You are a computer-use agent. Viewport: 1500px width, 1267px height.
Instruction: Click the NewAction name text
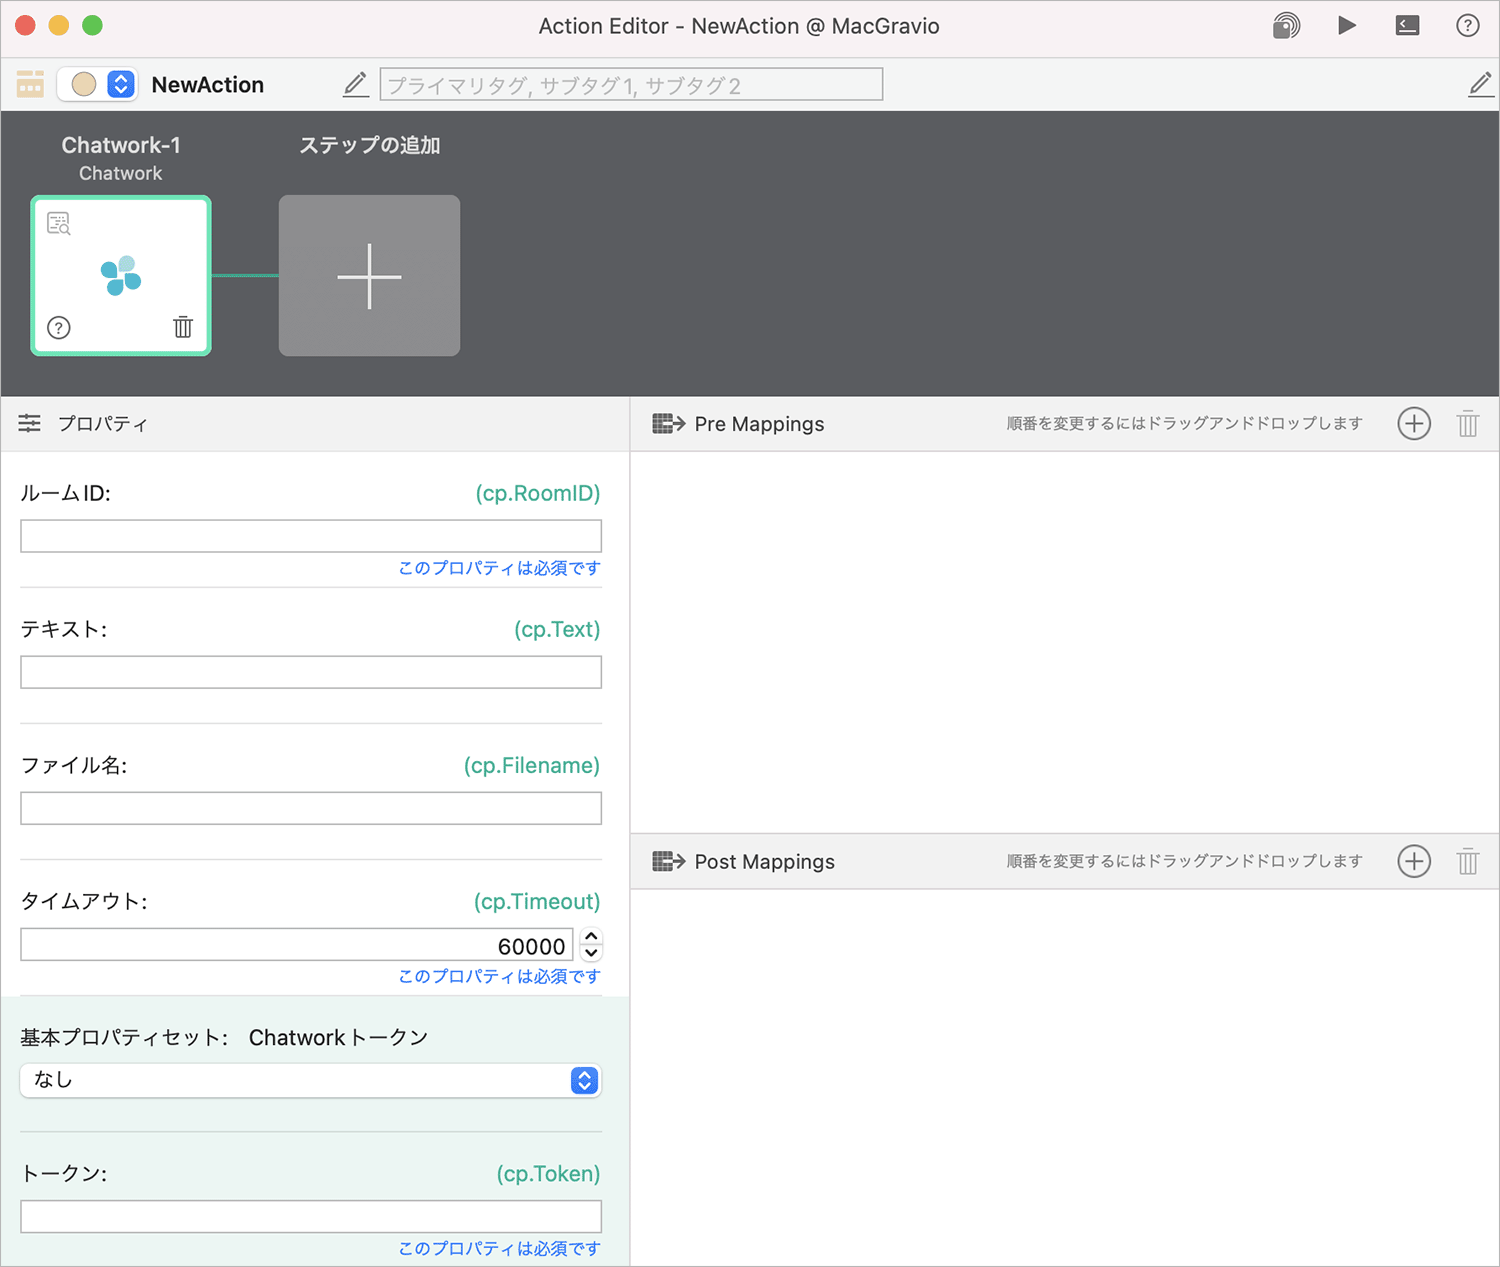pyautogui.click(x=208, y=84)
